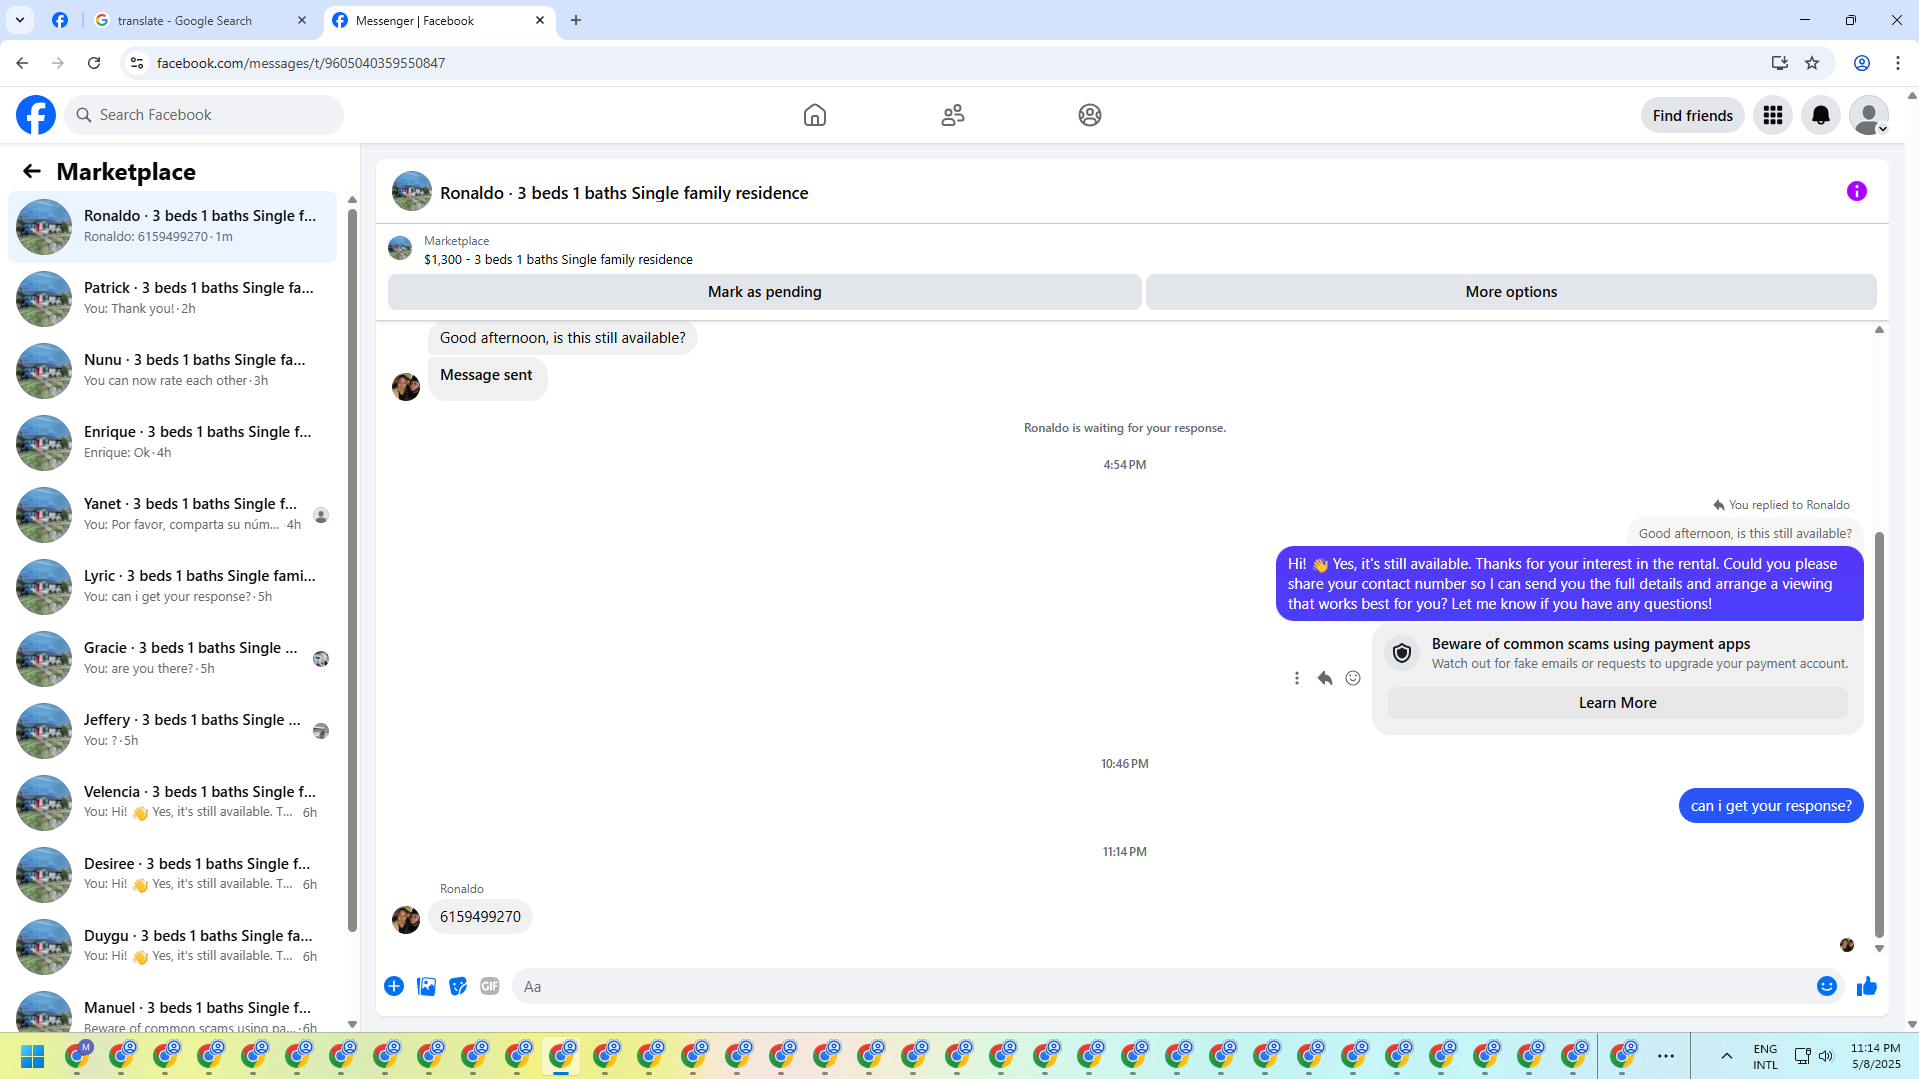Click the chat list scrollbar
Screen dimensions: 1919x1079
pyautogui.click(x=352, y=570)
